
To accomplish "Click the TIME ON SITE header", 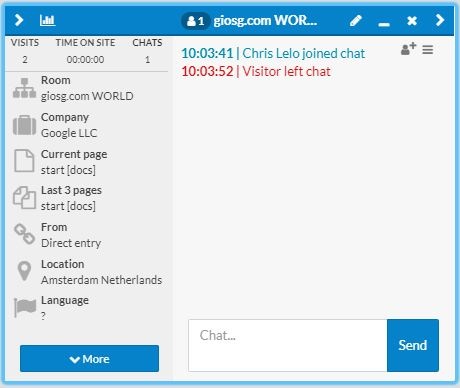I will coord(85,43).
